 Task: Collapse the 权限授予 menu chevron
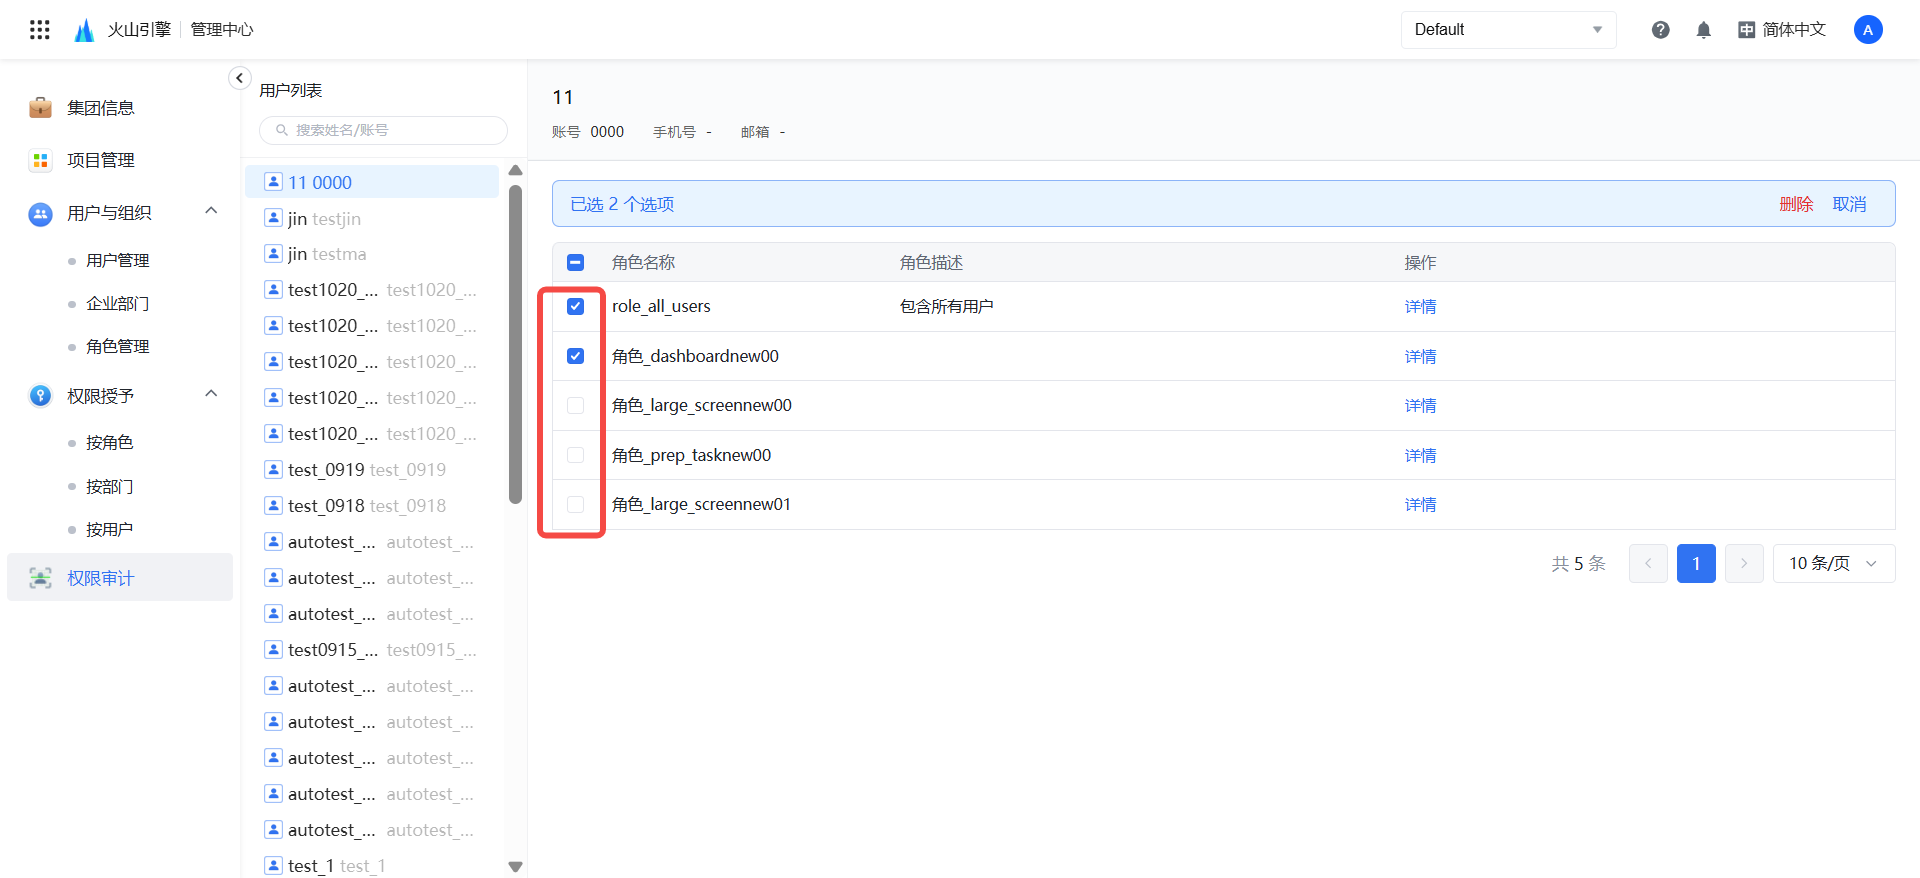click(211, 393)
